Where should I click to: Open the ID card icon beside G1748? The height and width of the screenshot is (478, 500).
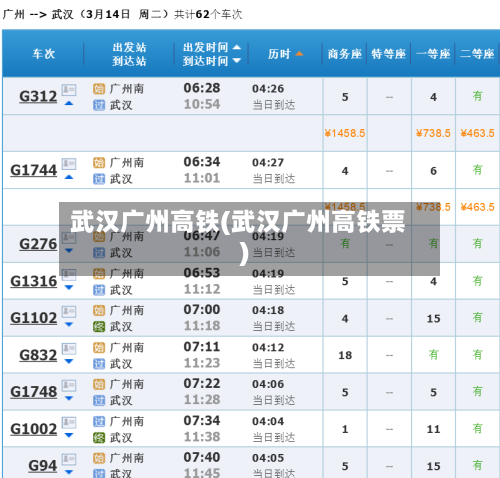coord(69,385)
